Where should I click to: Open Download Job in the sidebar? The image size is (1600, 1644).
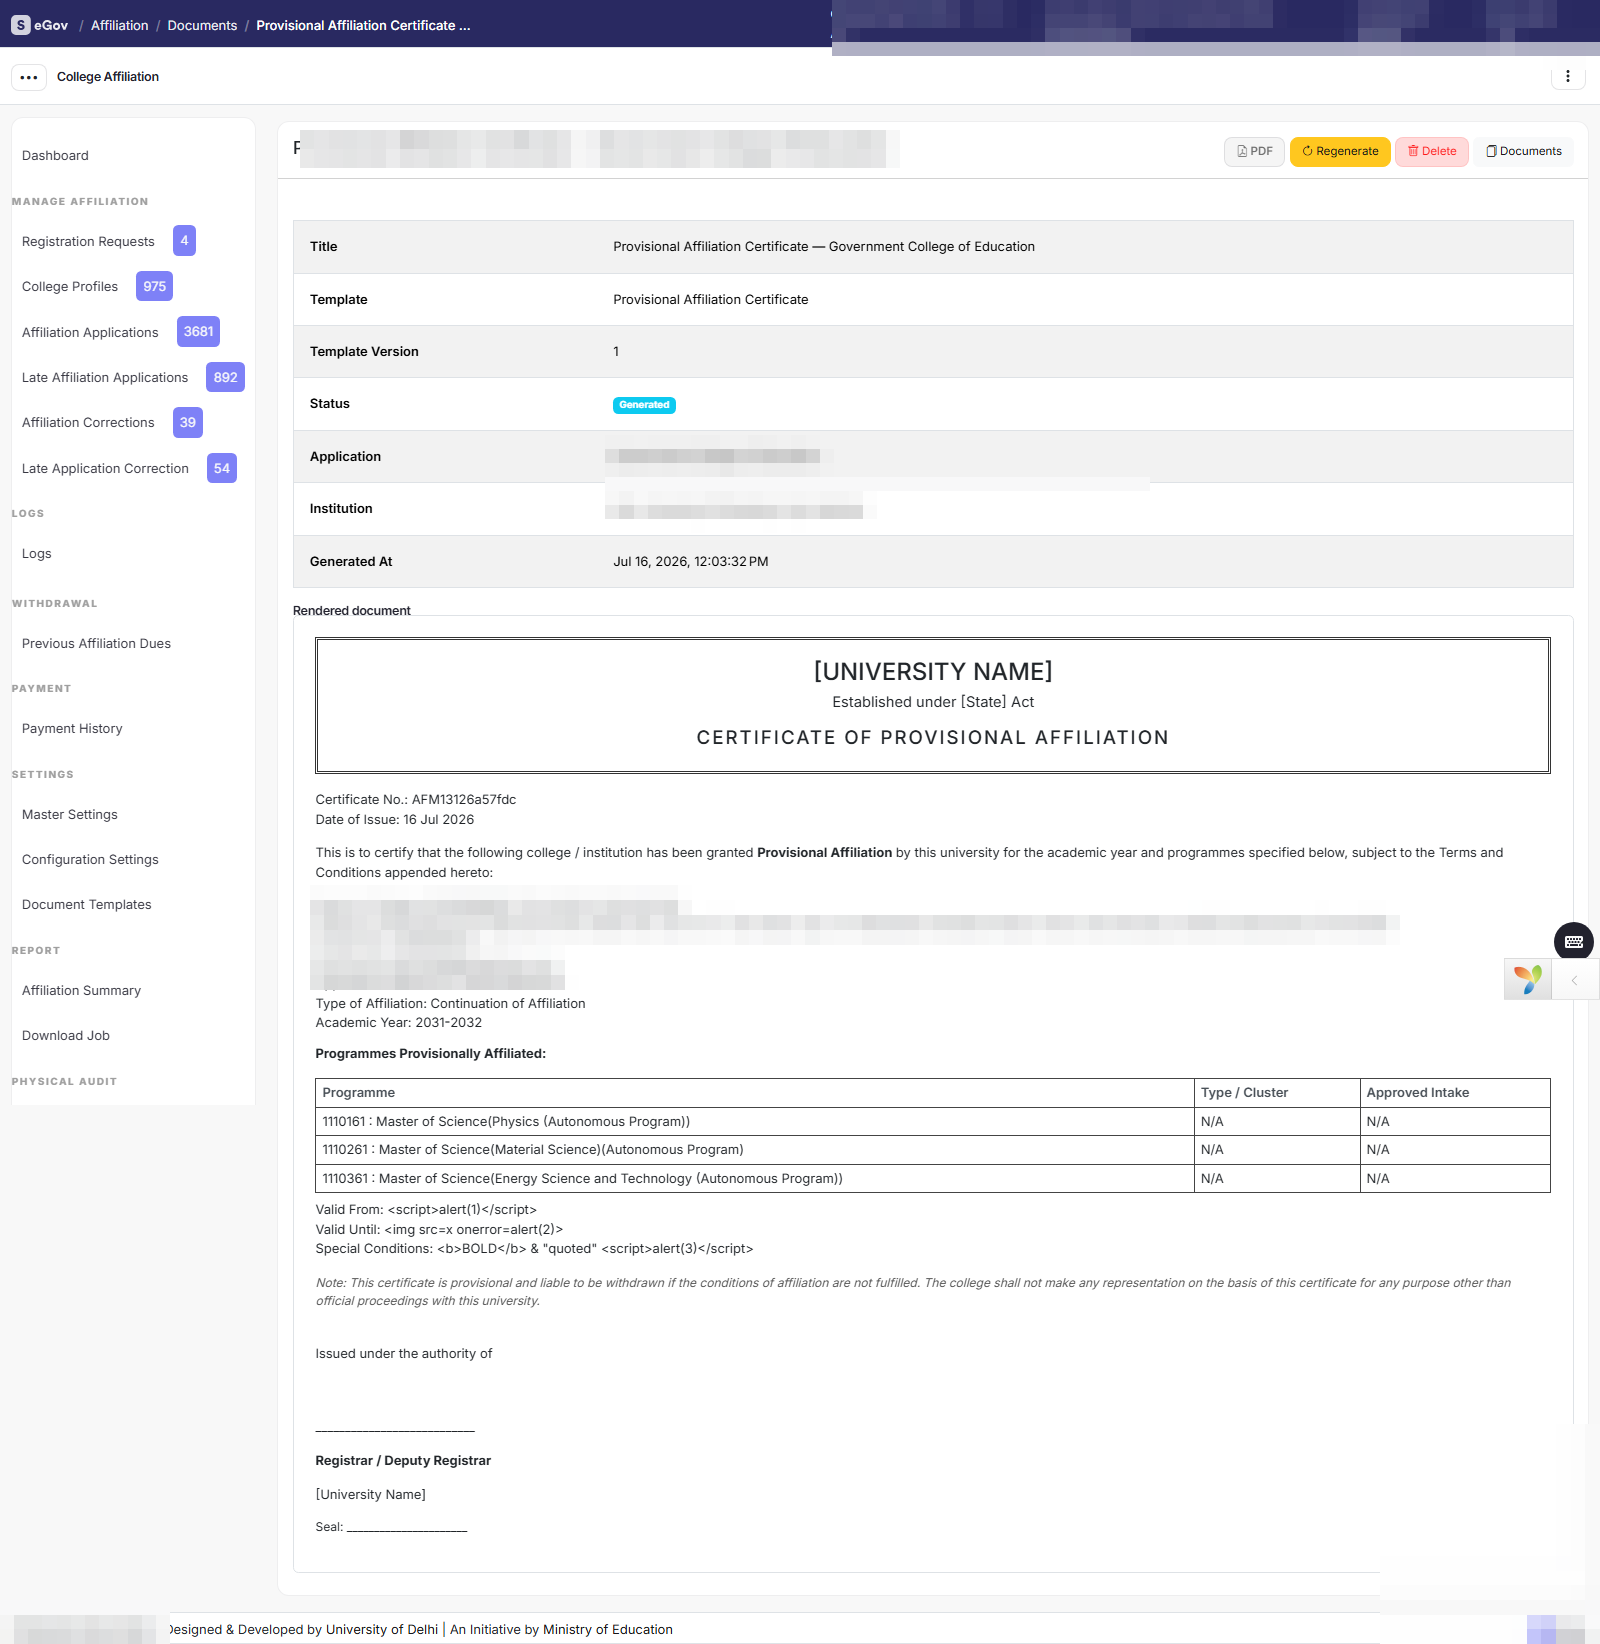pyautogui.click(x=66, y=1035)
